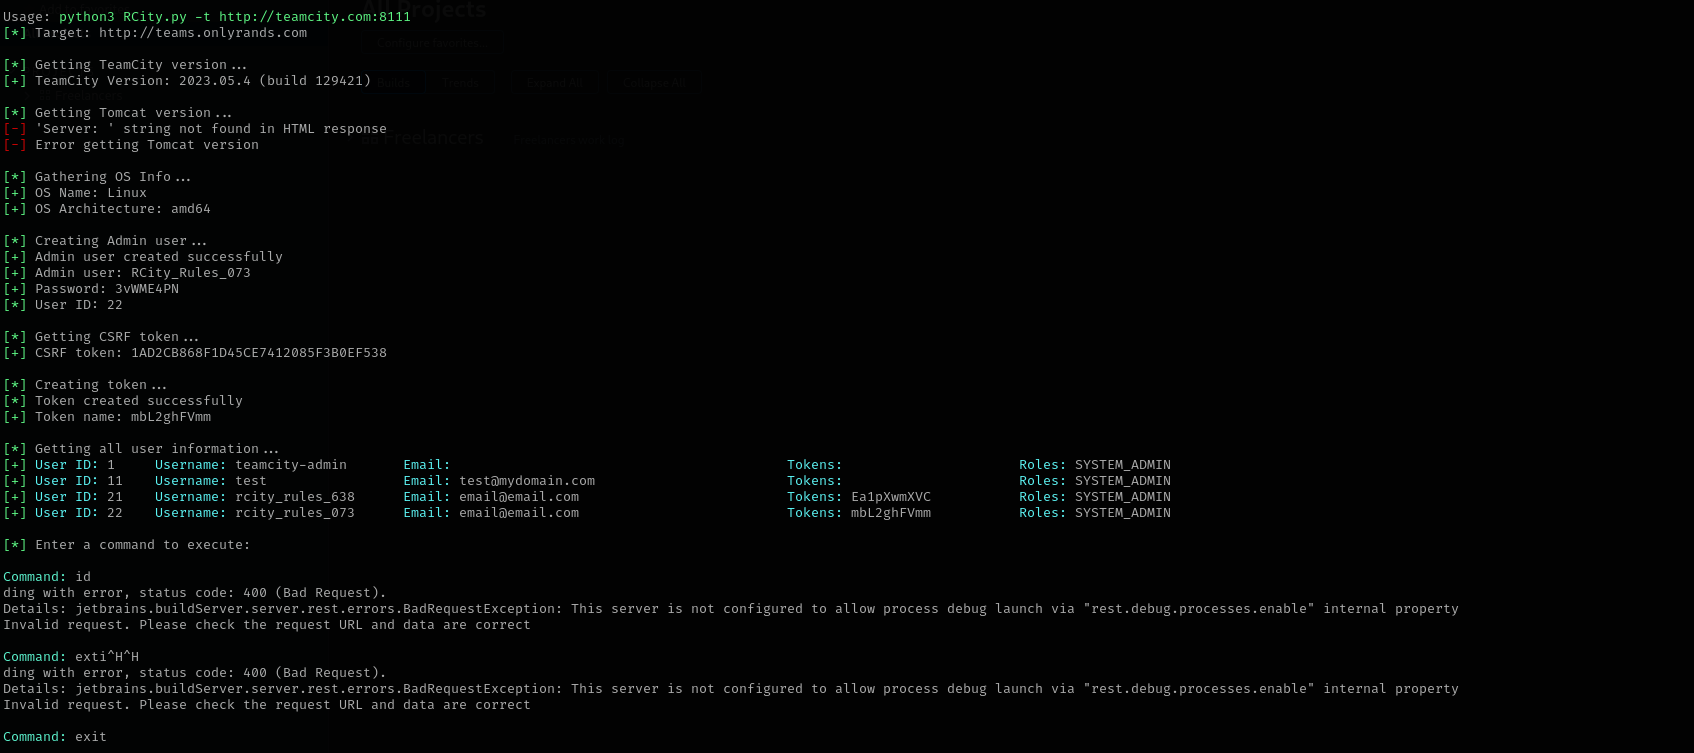Click the email 'test@mydomain.com'

527,481
